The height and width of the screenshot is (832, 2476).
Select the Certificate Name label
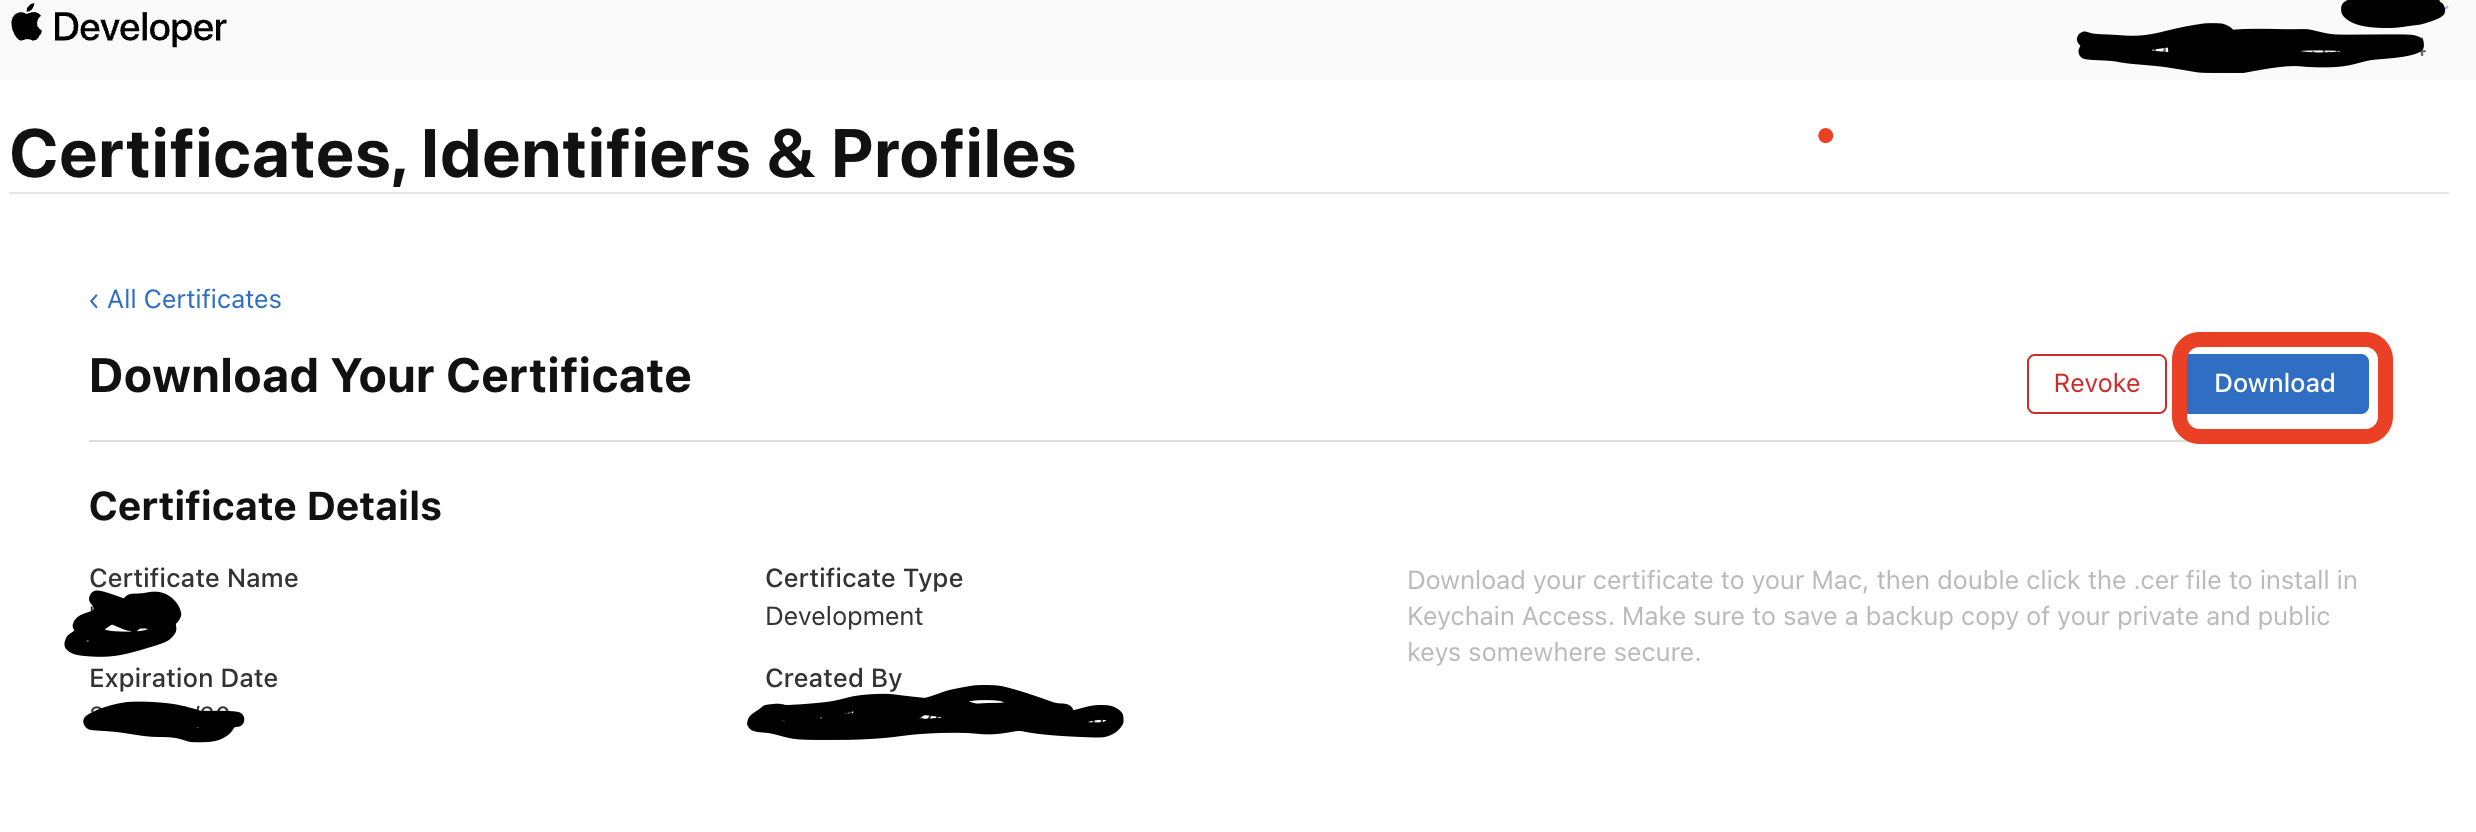(194, 578)
